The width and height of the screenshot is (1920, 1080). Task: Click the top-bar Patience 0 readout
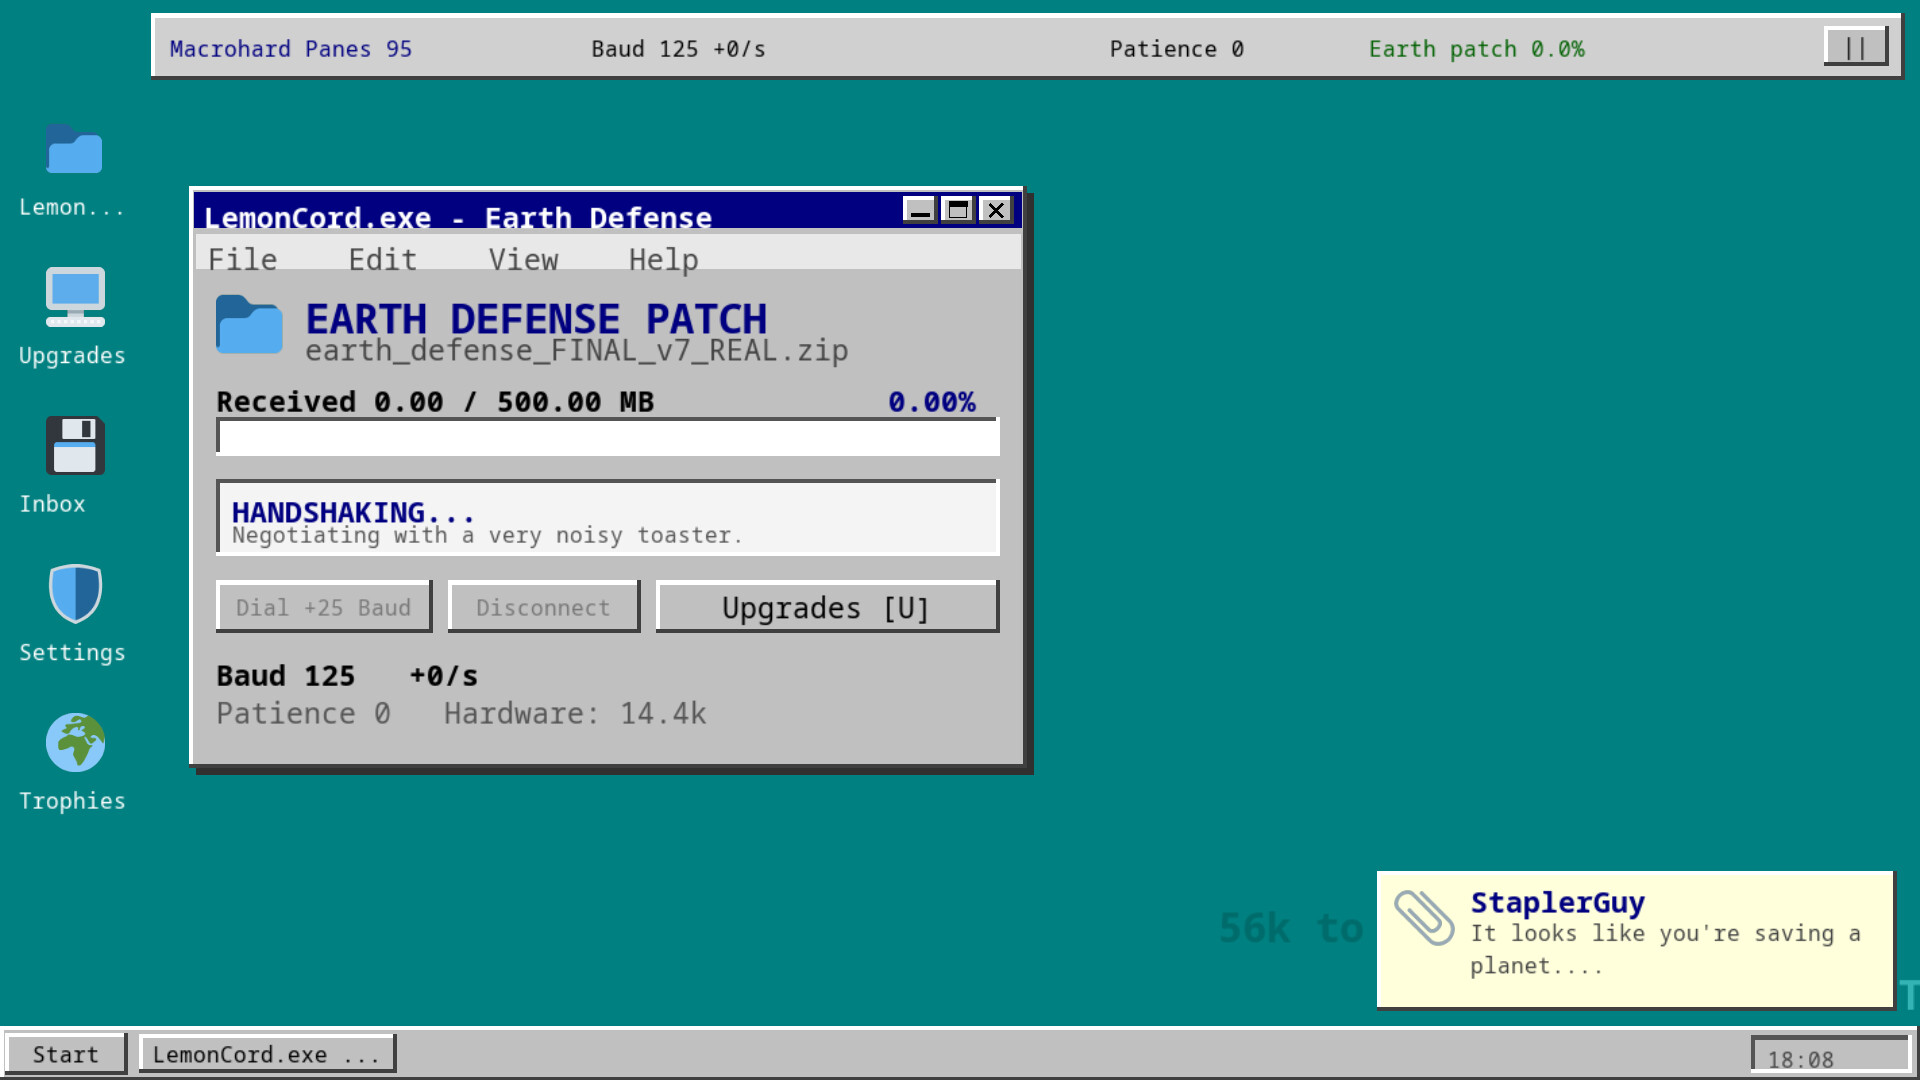pyautogui.click(x=1176, y=49)
